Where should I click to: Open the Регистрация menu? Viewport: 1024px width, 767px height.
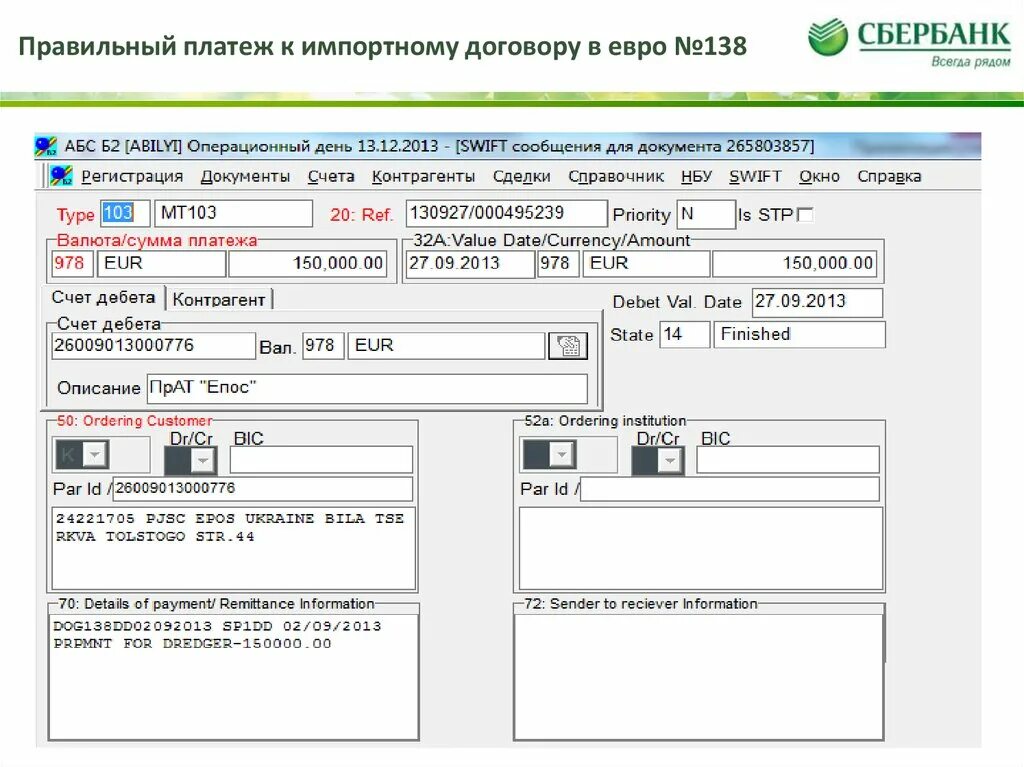click(x=132, y=176)
